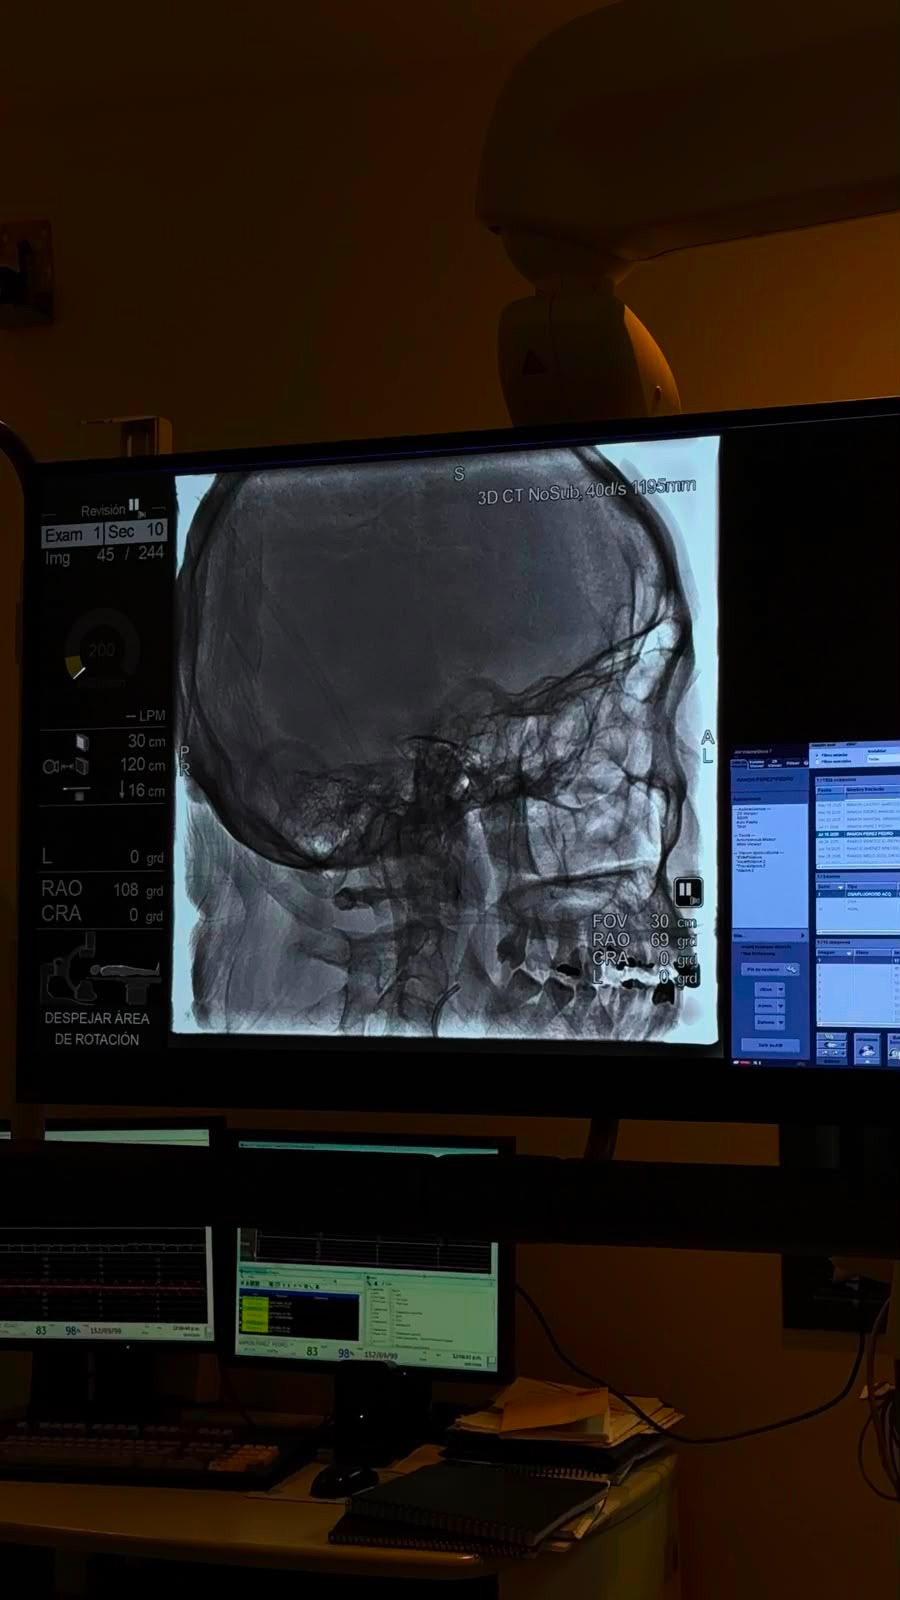Click the globe icon button at browser bottom
This screenshot has width=900, height=1600.
click(867, 1049)
